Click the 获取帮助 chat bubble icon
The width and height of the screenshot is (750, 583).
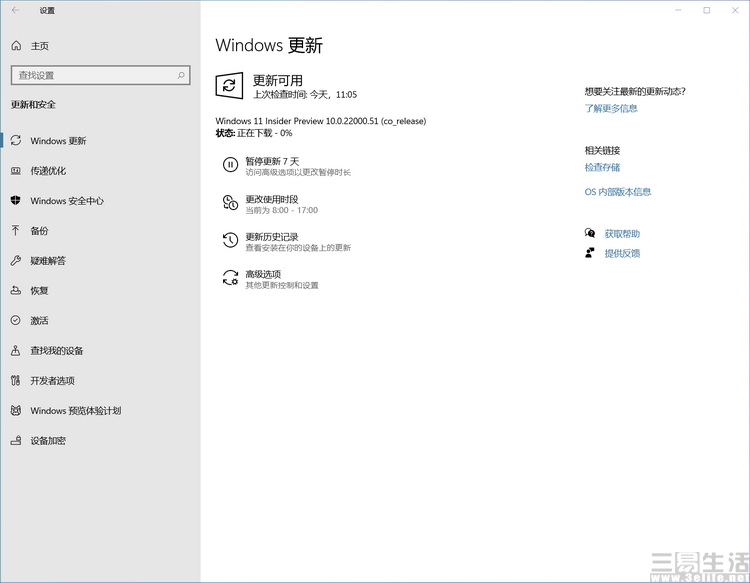590,233
